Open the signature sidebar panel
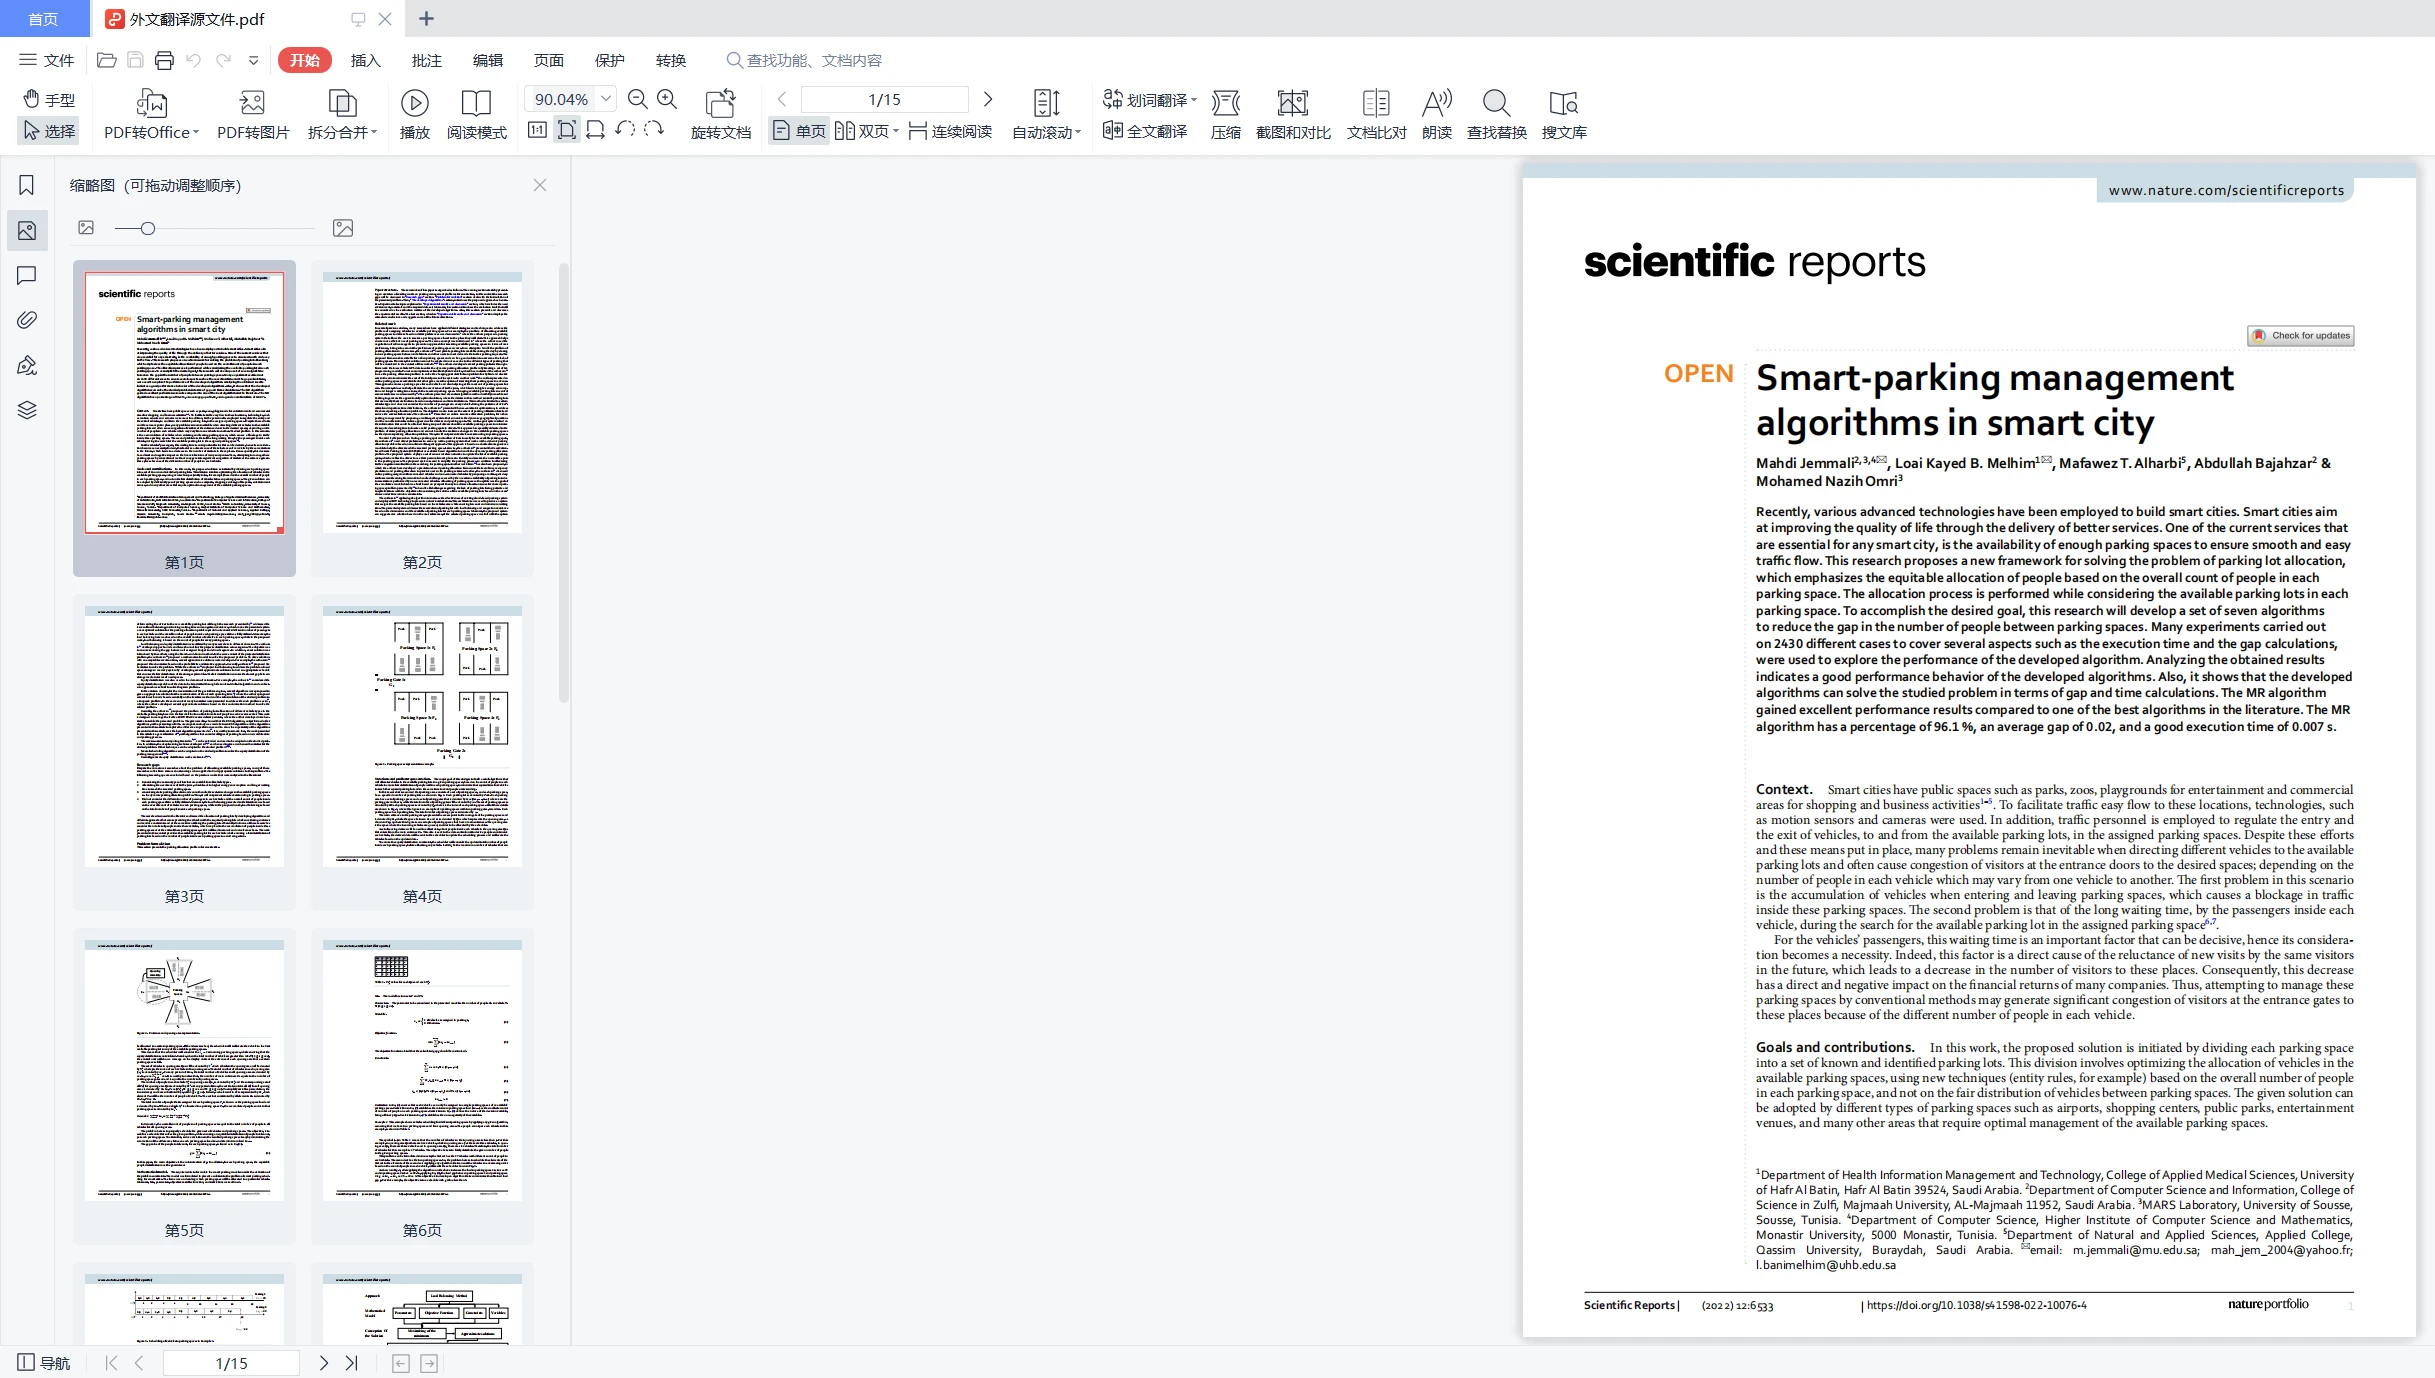Image resolution: width=2435 pixels, height=1378 pixels. [27, 365]
